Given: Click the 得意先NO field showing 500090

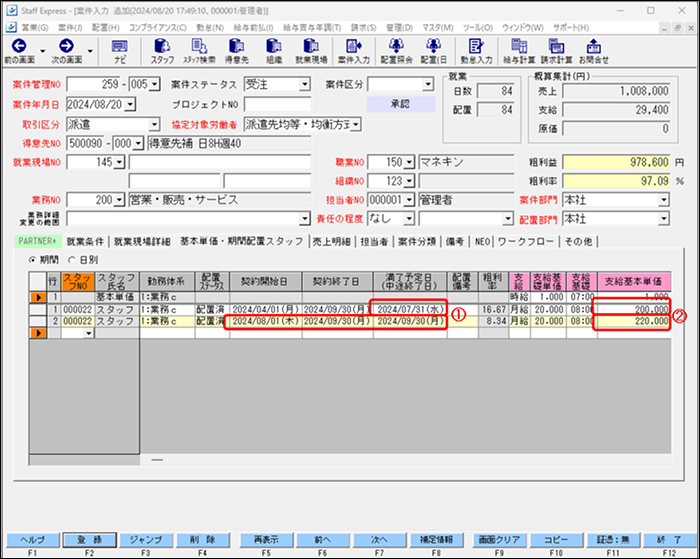Looking at the screenshot, I should pos(85,144).
